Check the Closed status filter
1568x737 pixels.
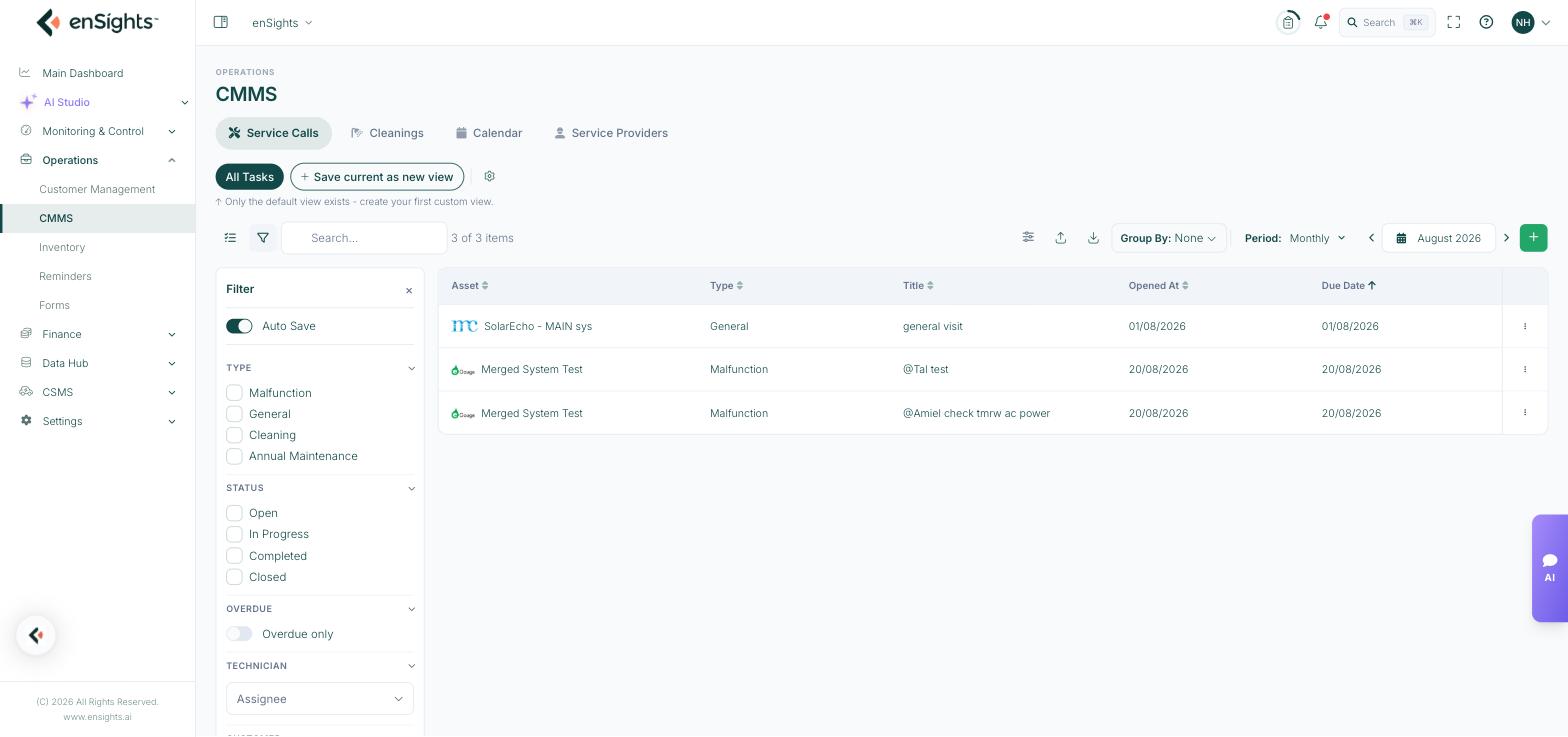(x=234, y=577)
